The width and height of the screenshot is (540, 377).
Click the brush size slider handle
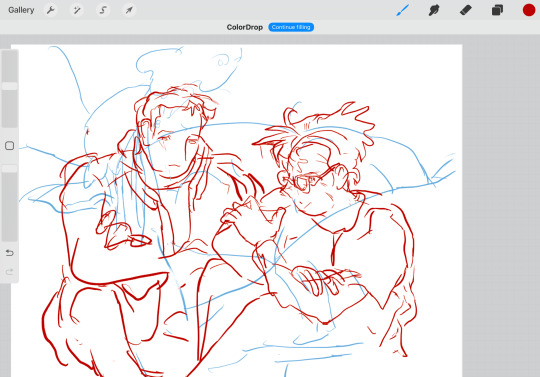(x=10, y=86)
